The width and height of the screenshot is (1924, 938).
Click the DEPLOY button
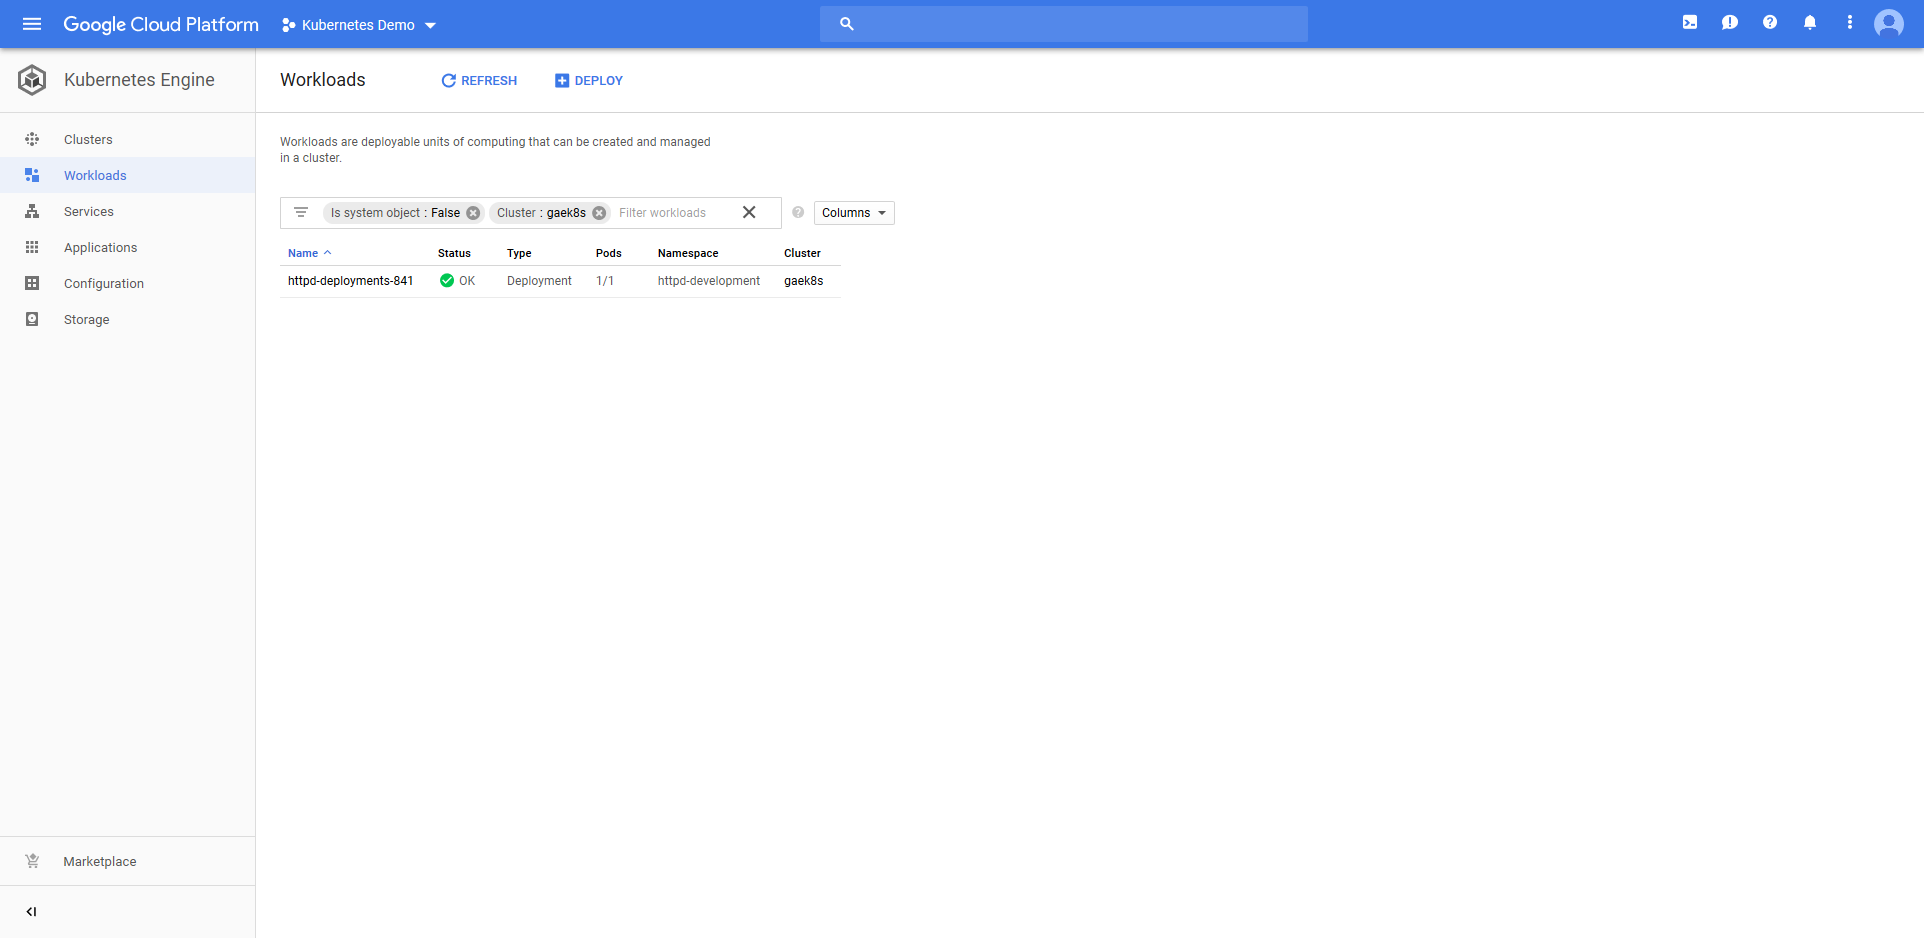(589, 81)
